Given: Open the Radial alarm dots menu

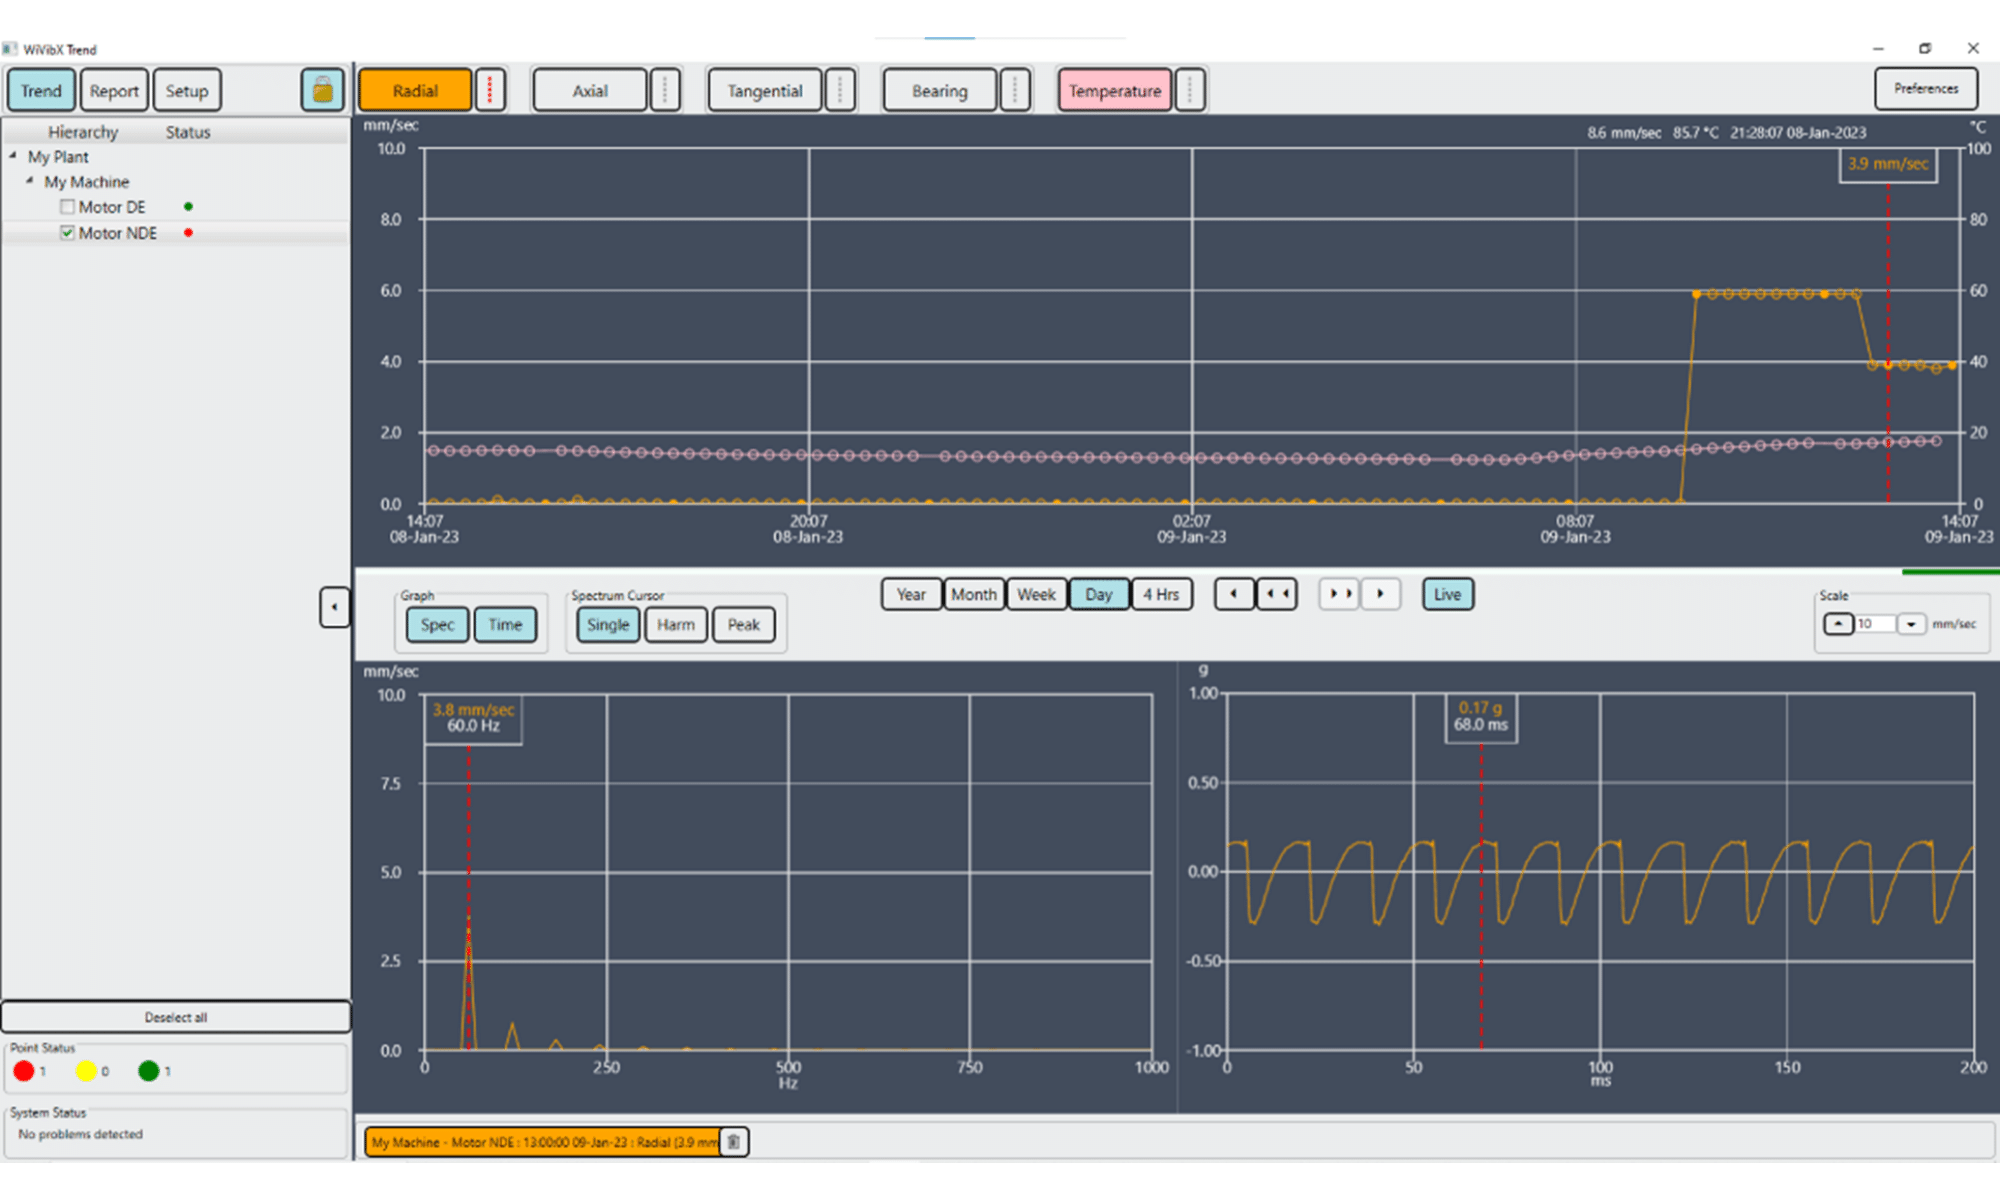Looking at the screenshot, I should coord(490,90).
